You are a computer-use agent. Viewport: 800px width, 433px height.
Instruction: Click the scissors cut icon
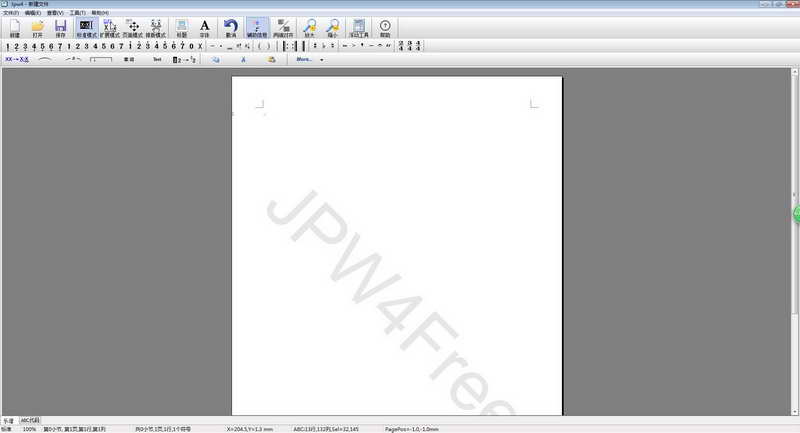(243, 60)
